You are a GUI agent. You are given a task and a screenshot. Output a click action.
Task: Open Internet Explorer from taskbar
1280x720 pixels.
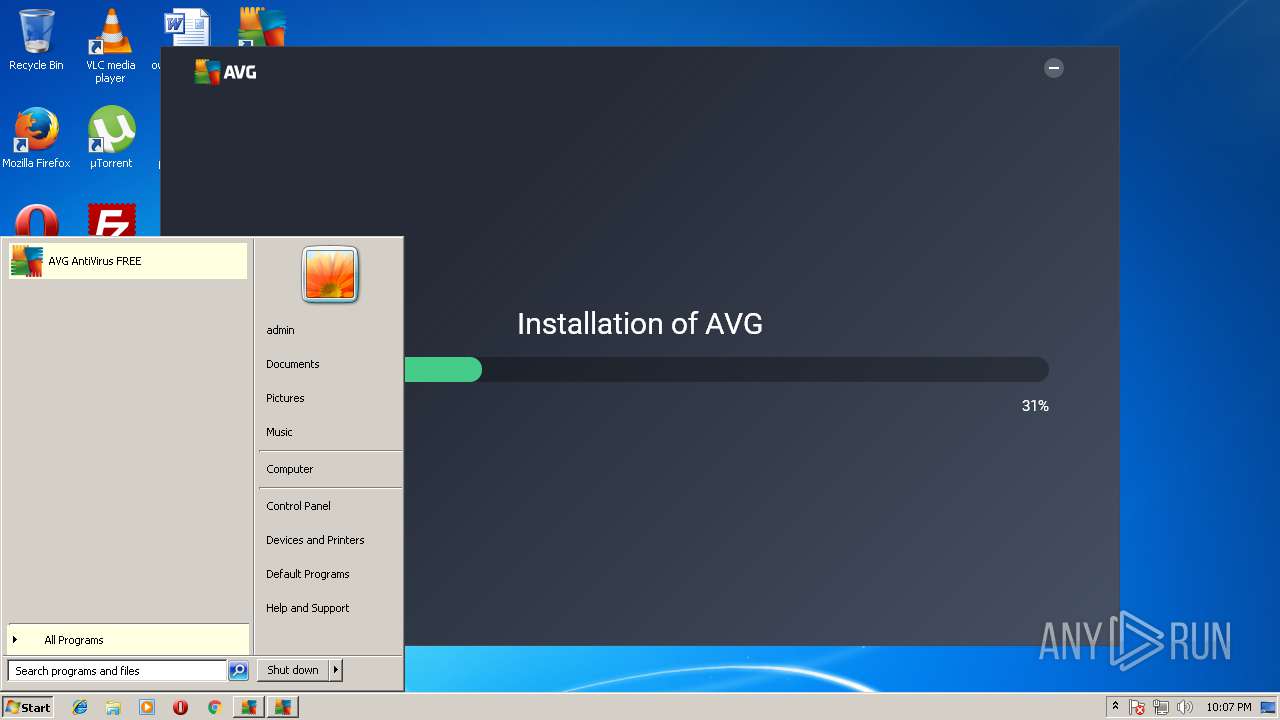(x=80, y=707)
